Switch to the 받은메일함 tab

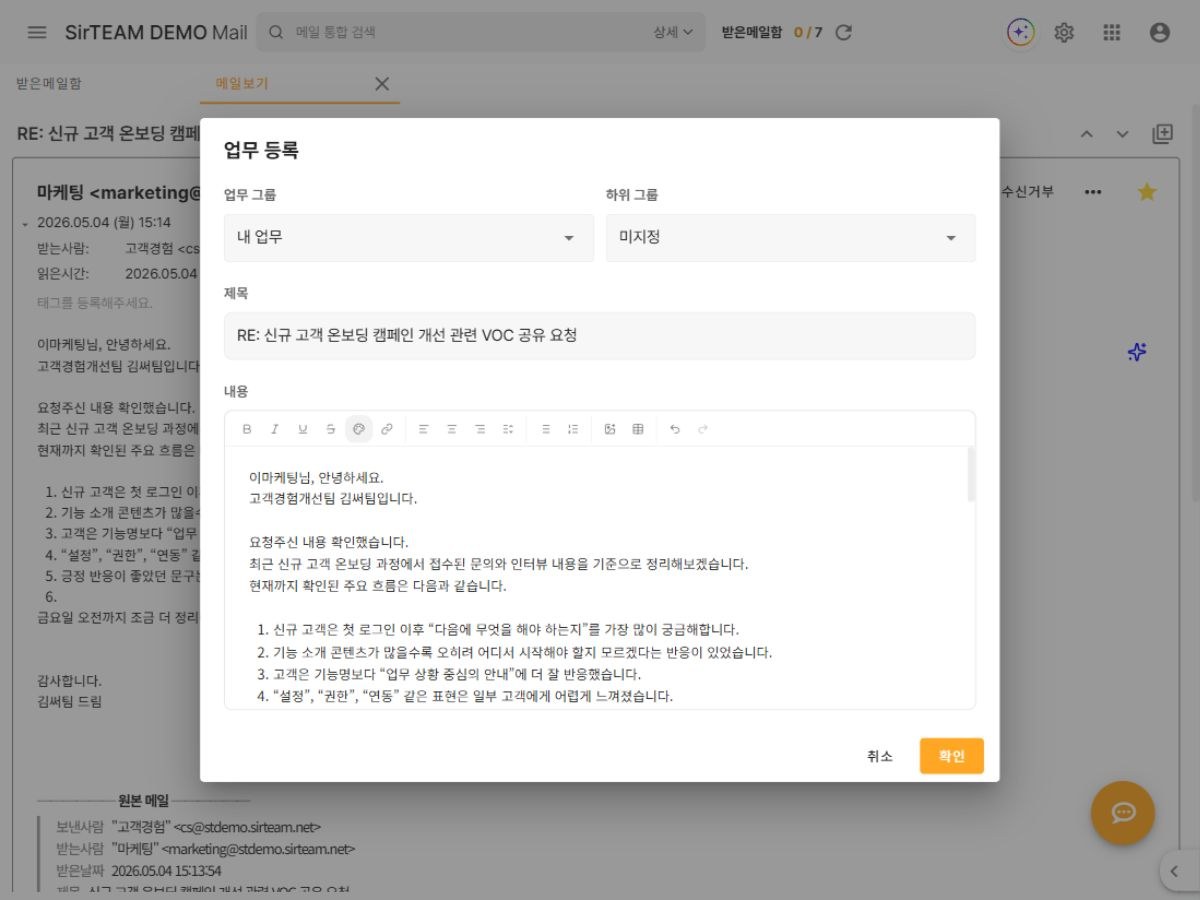click(x=49, y=83)
